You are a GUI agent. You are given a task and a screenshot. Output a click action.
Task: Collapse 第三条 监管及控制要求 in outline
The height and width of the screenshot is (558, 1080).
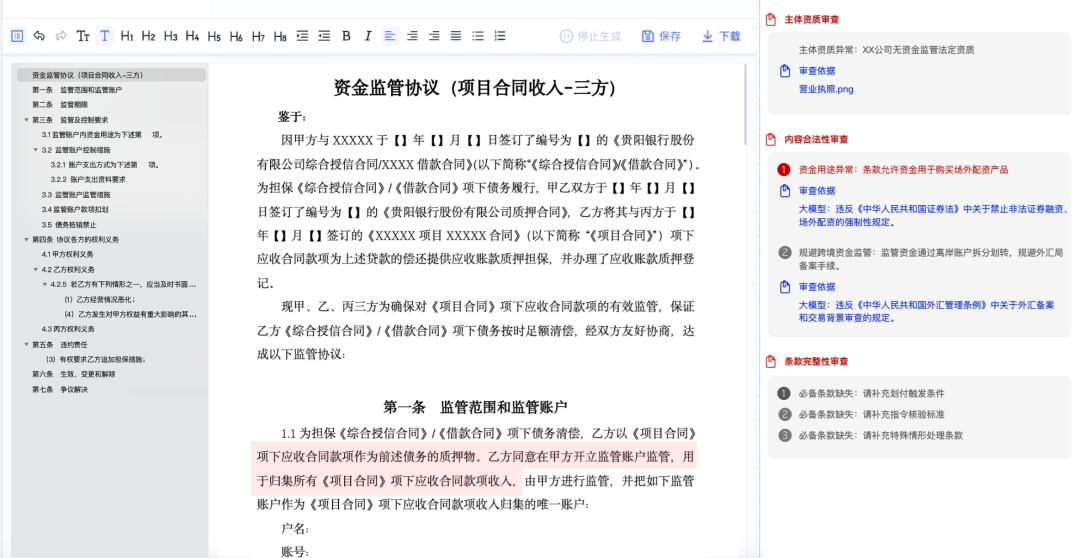(x=26, y=120)
